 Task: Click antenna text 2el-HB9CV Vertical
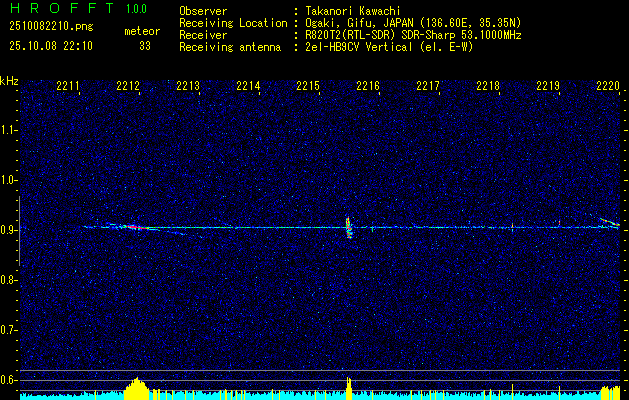click(358, 47)
